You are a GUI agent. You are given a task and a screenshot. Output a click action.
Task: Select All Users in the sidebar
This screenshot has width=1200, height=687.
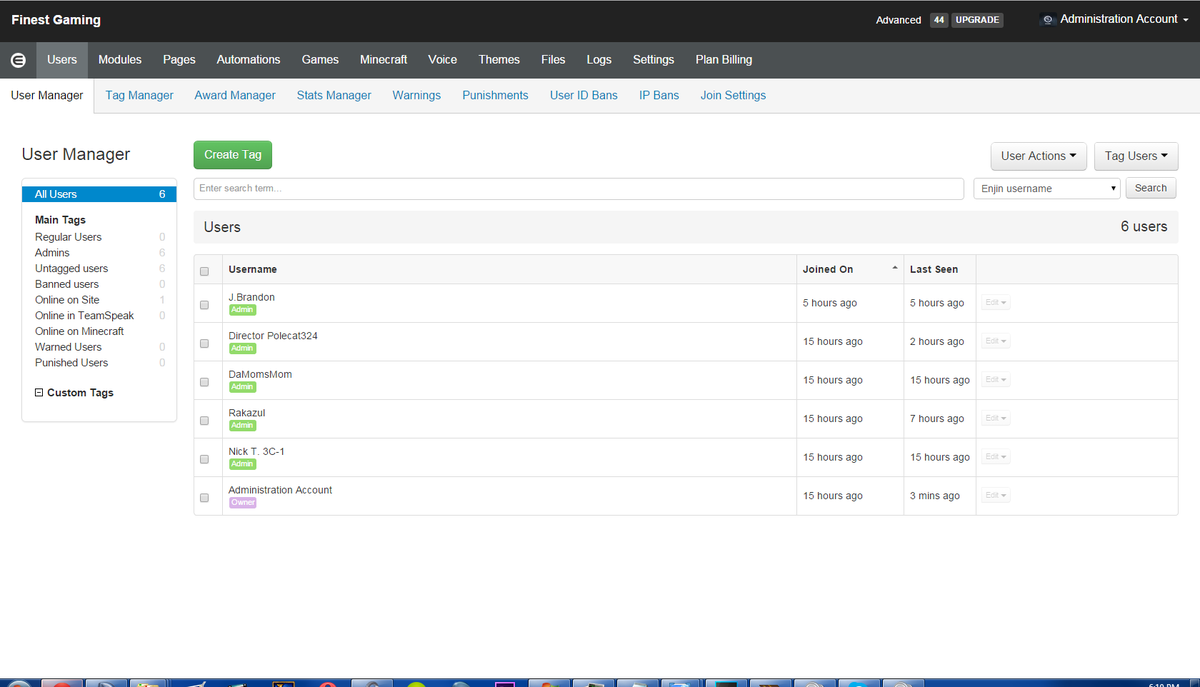click(x=99, y=194)
